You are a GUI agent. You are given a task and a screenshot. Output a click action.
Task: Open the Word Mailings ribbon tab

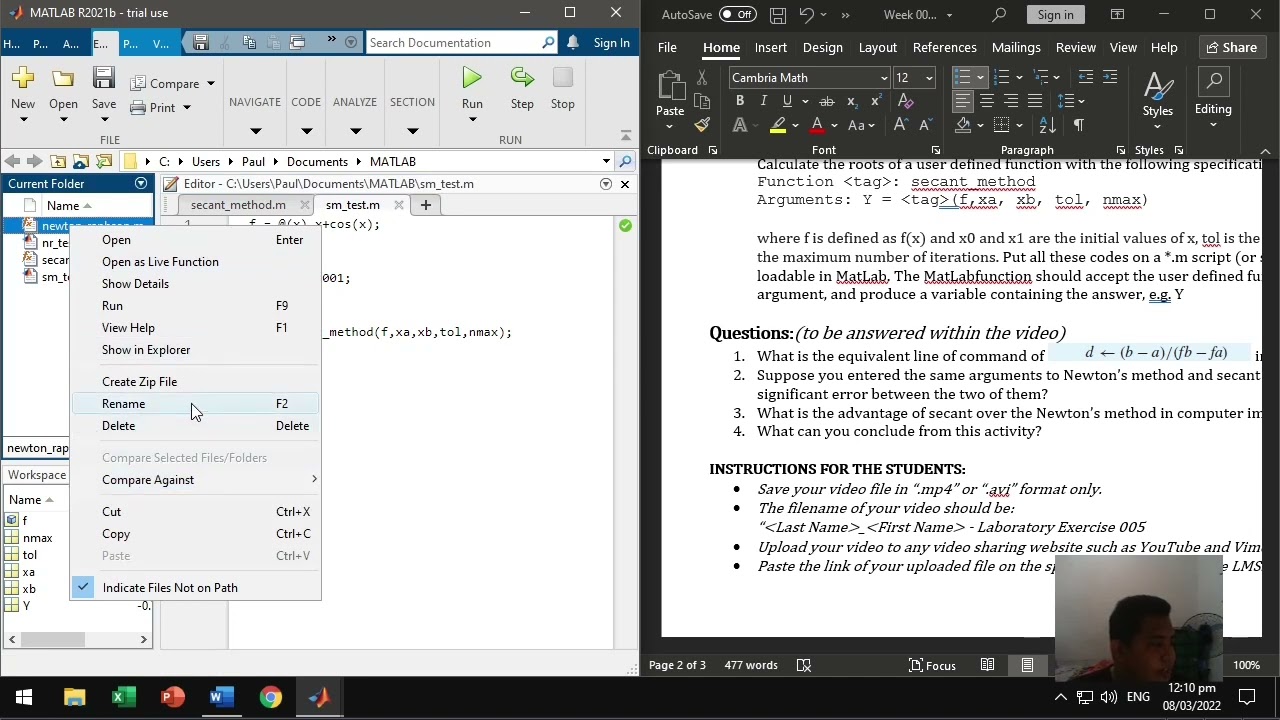[1016, 47]
